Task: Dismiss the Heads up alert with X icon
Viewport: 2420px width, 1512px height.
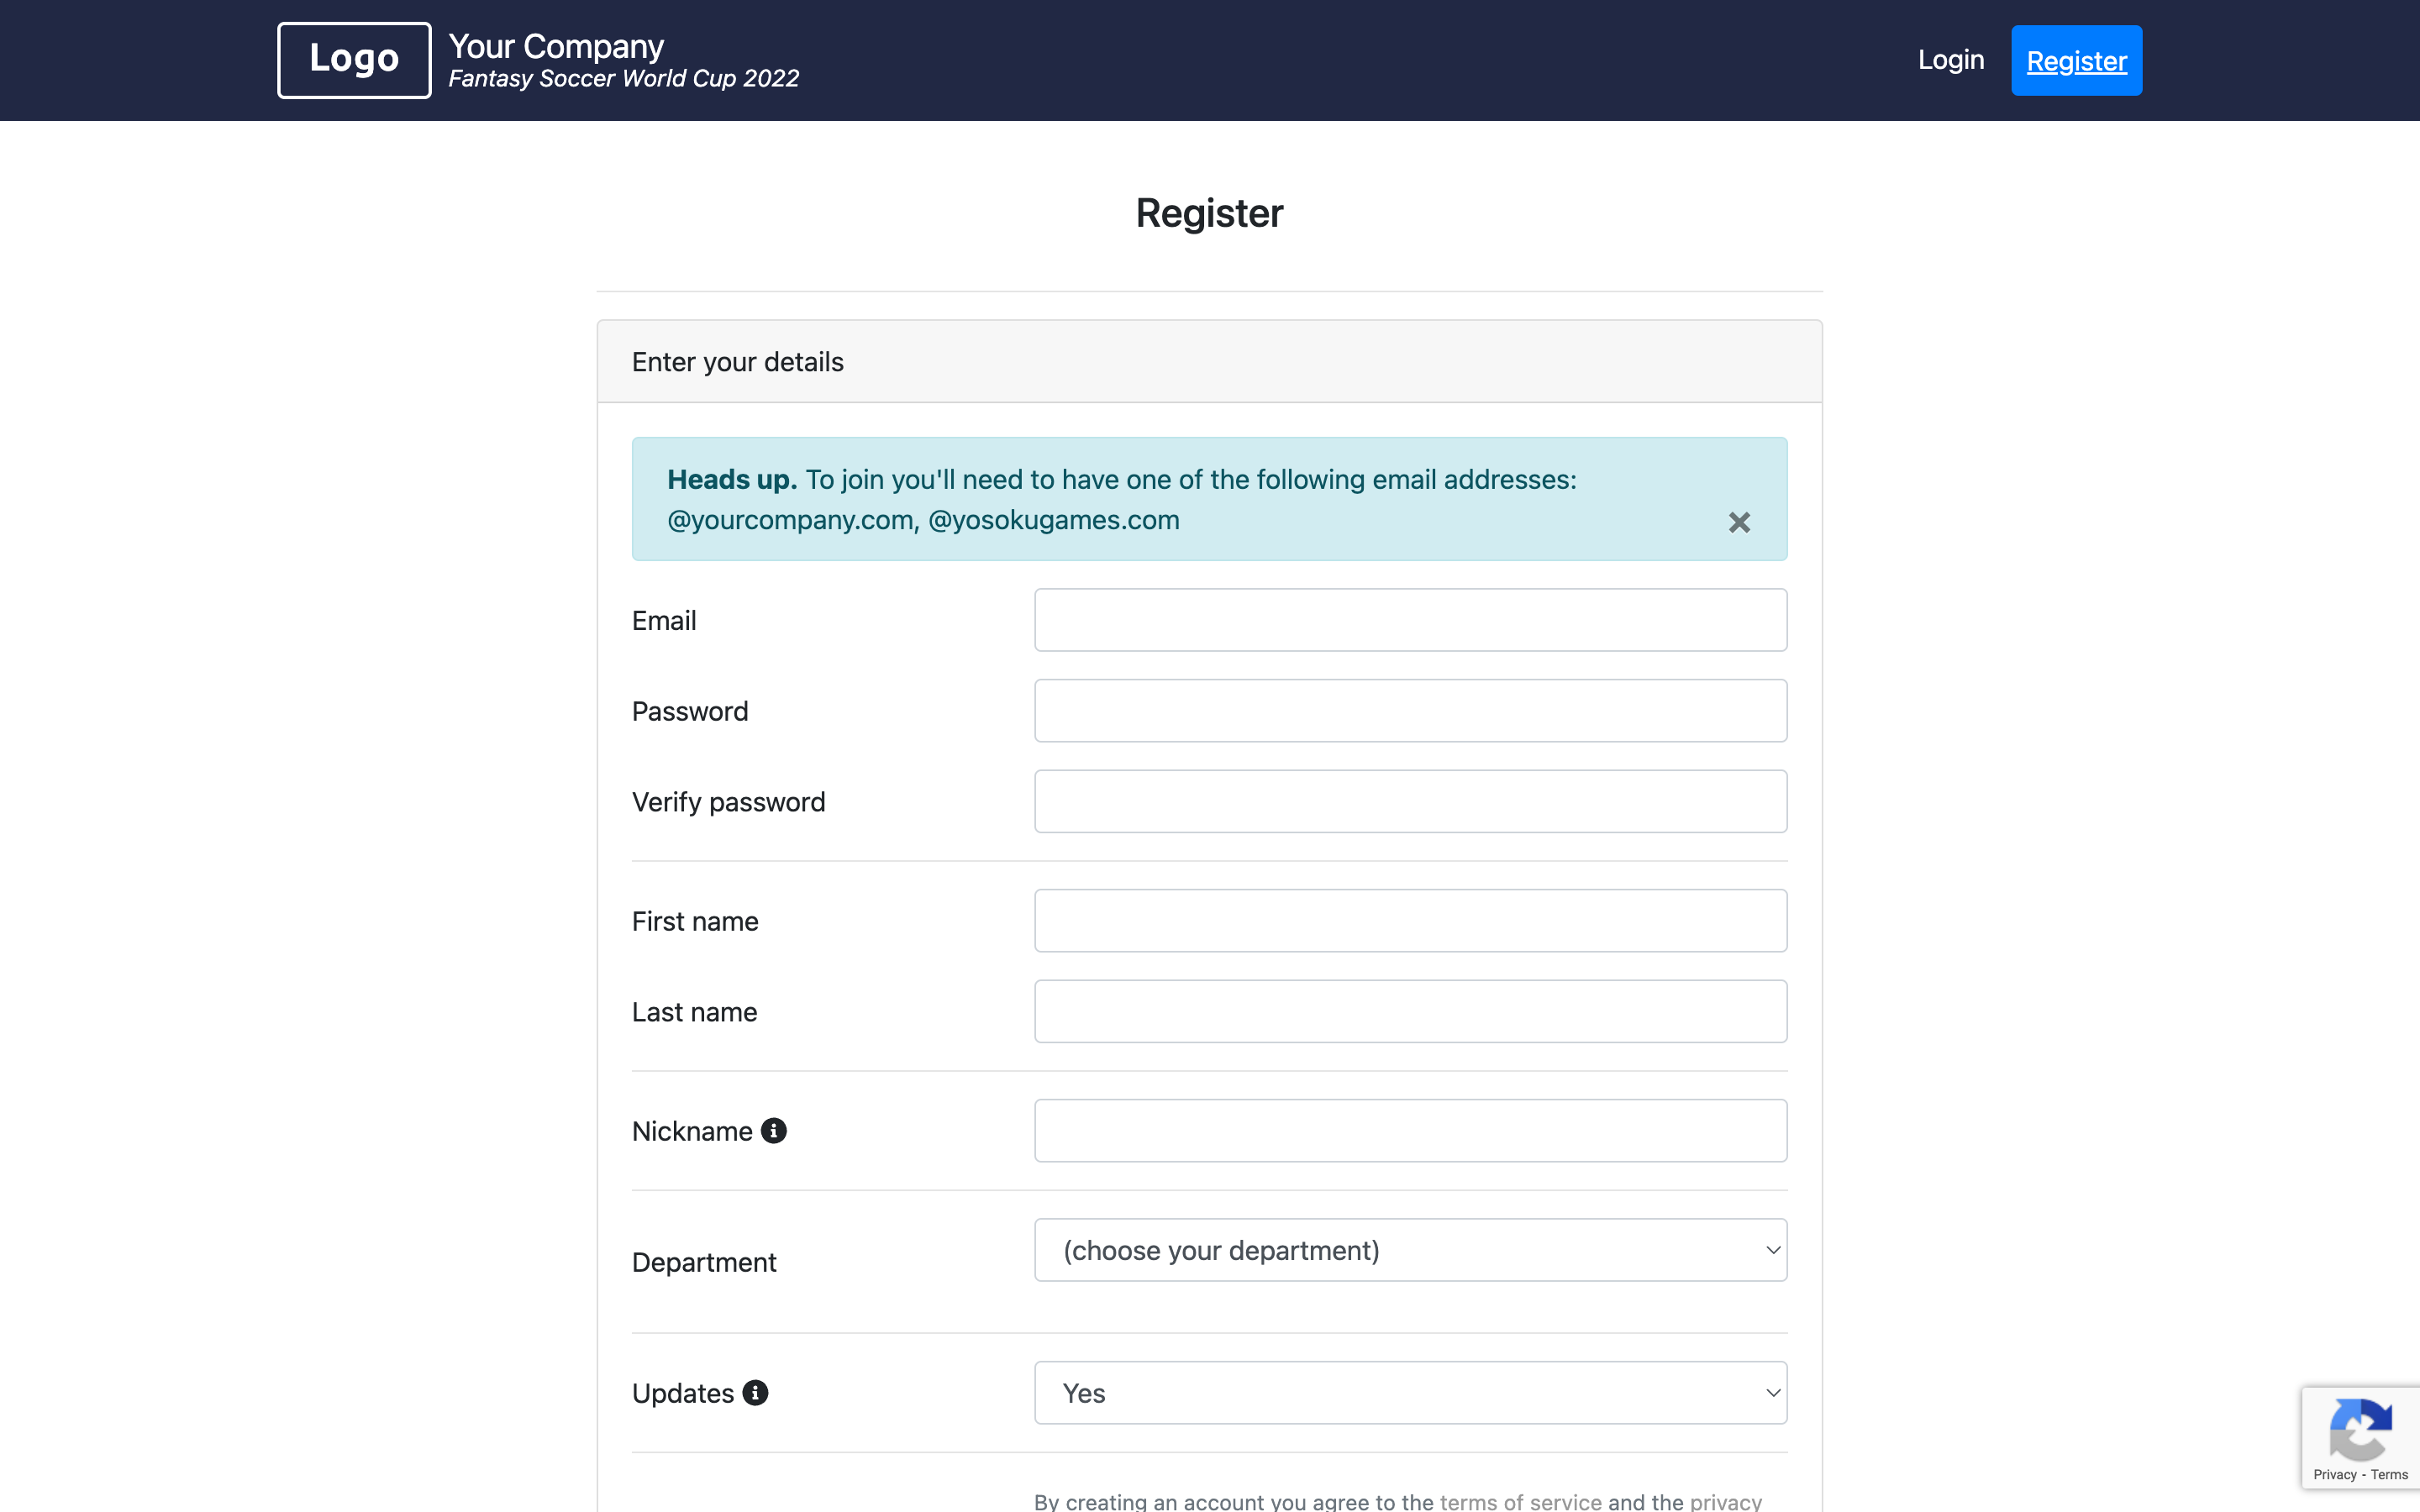Action: [x=1739, y=521]
